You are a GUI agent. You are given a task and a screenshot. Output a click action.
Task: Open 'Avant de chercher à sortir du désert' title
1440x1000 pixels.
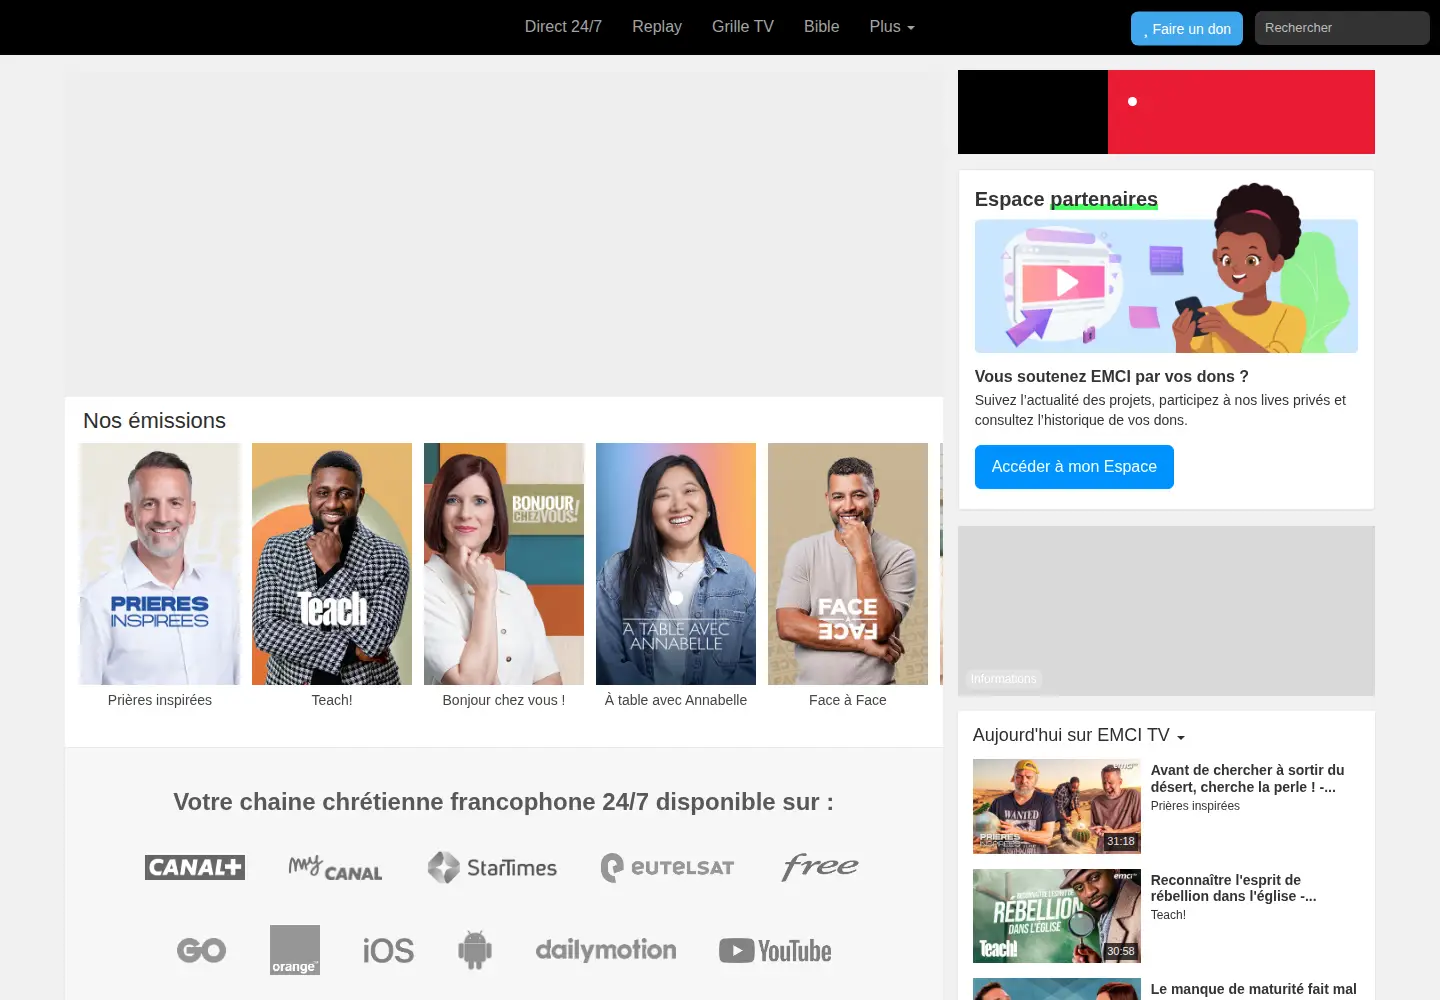click(1247, 778)
